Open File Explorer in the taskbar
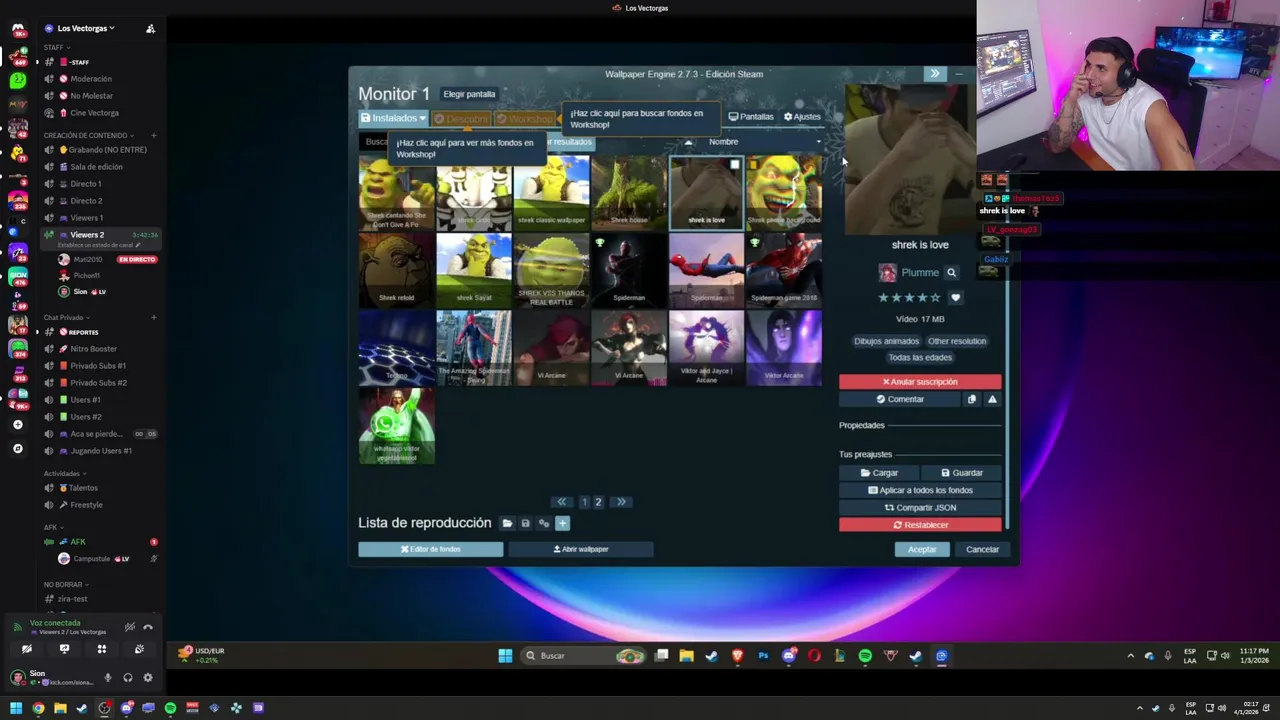 pos(686,656)
